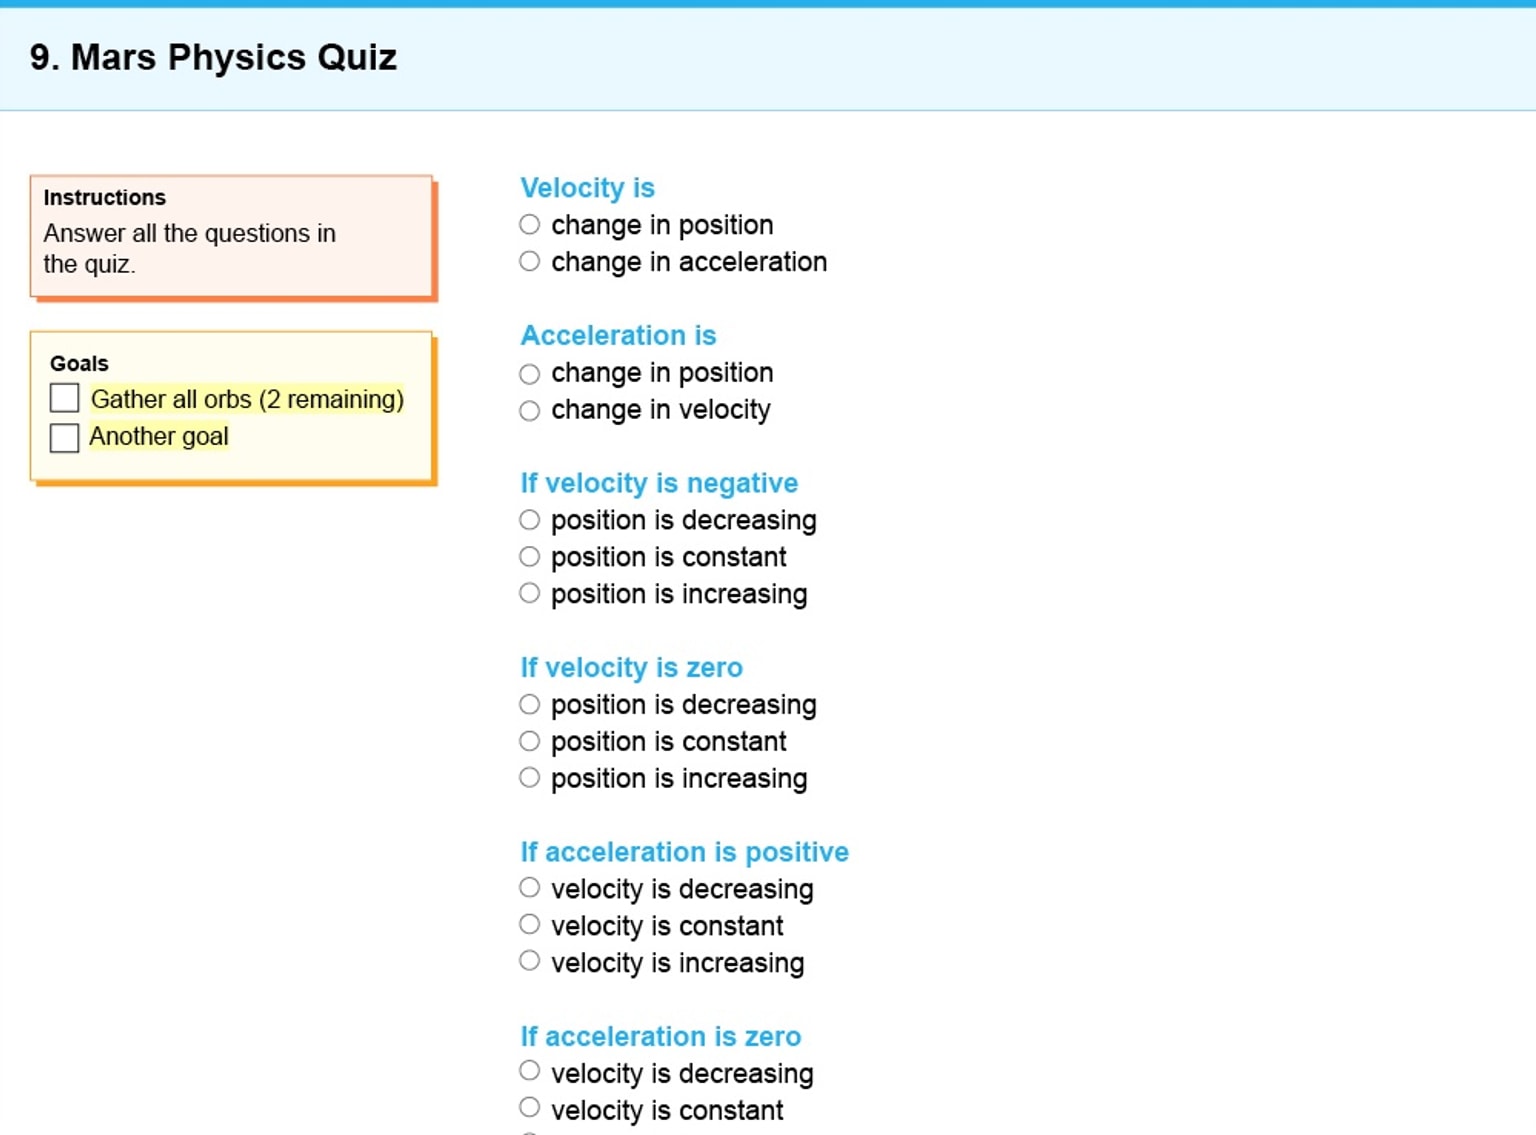This screenshot has height=1135, width=1536.
Task: Pick 'position is constant' for negative velocity
Action: [530, 557]
